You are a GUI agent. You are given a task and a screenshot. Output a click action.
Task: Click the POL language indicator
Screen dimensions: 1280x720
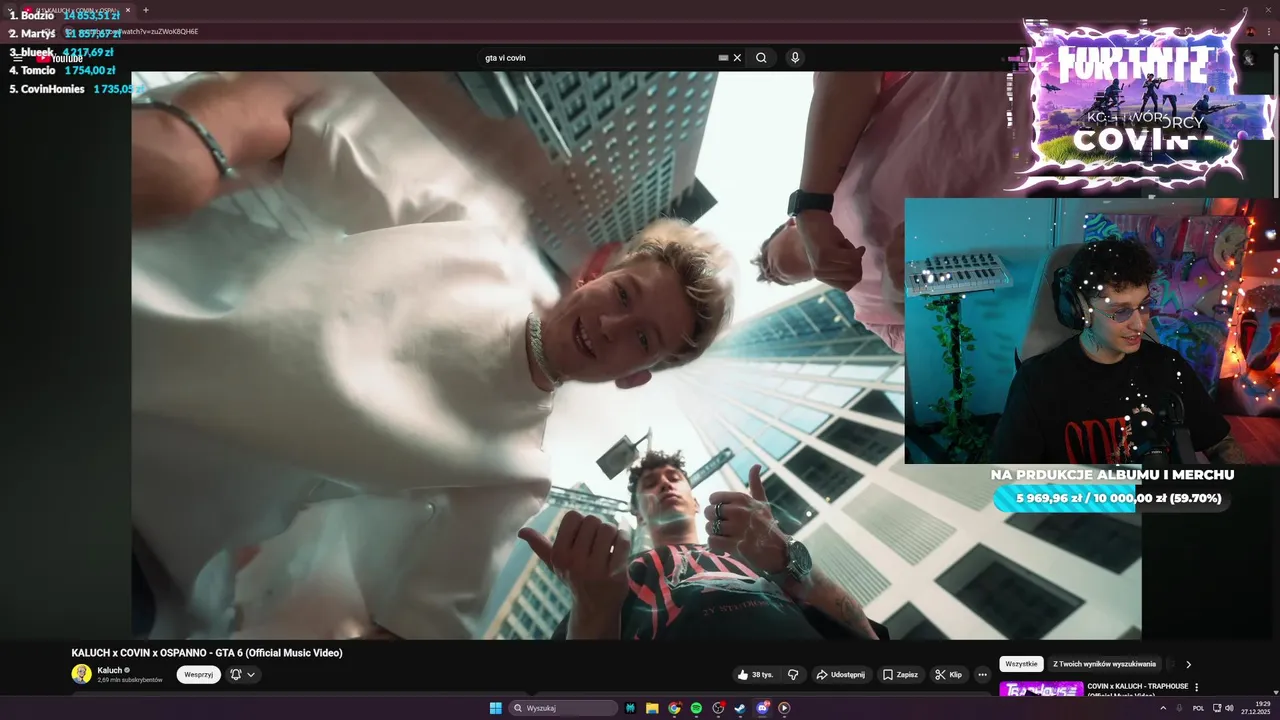pos(1198,708)
